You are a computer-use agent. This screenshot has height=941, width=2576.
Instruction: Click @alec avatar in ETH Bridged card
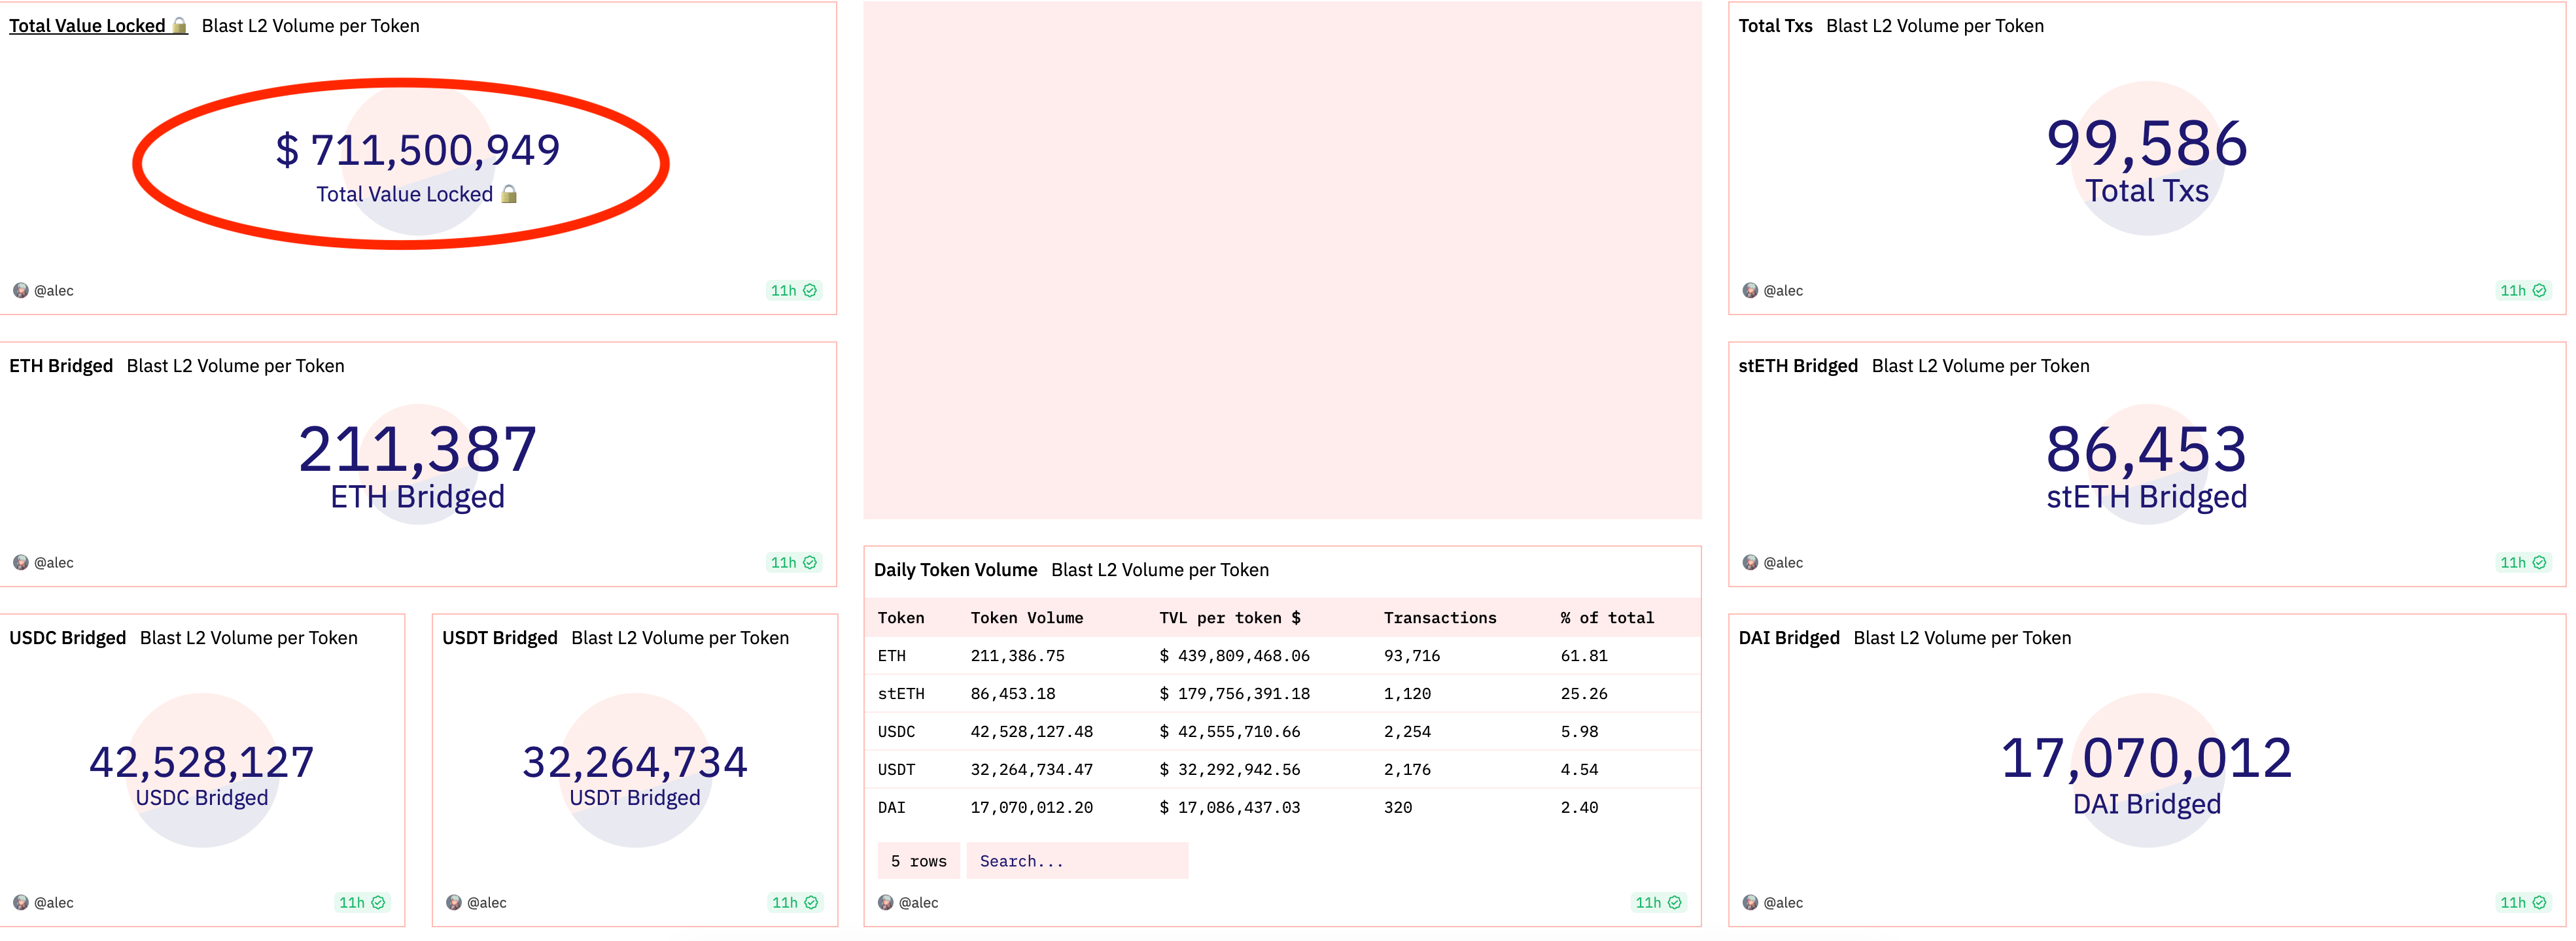(x=21, y=563)
